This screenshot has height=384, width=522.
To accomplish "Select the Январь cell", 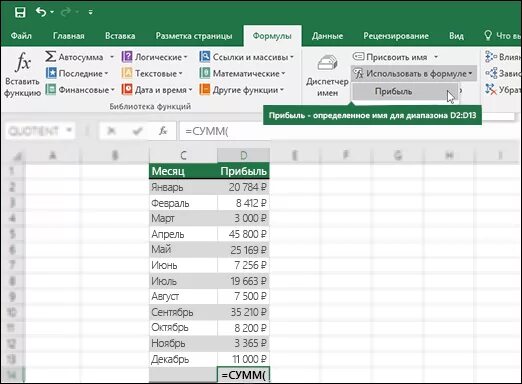I will click(x=183, y=187).
